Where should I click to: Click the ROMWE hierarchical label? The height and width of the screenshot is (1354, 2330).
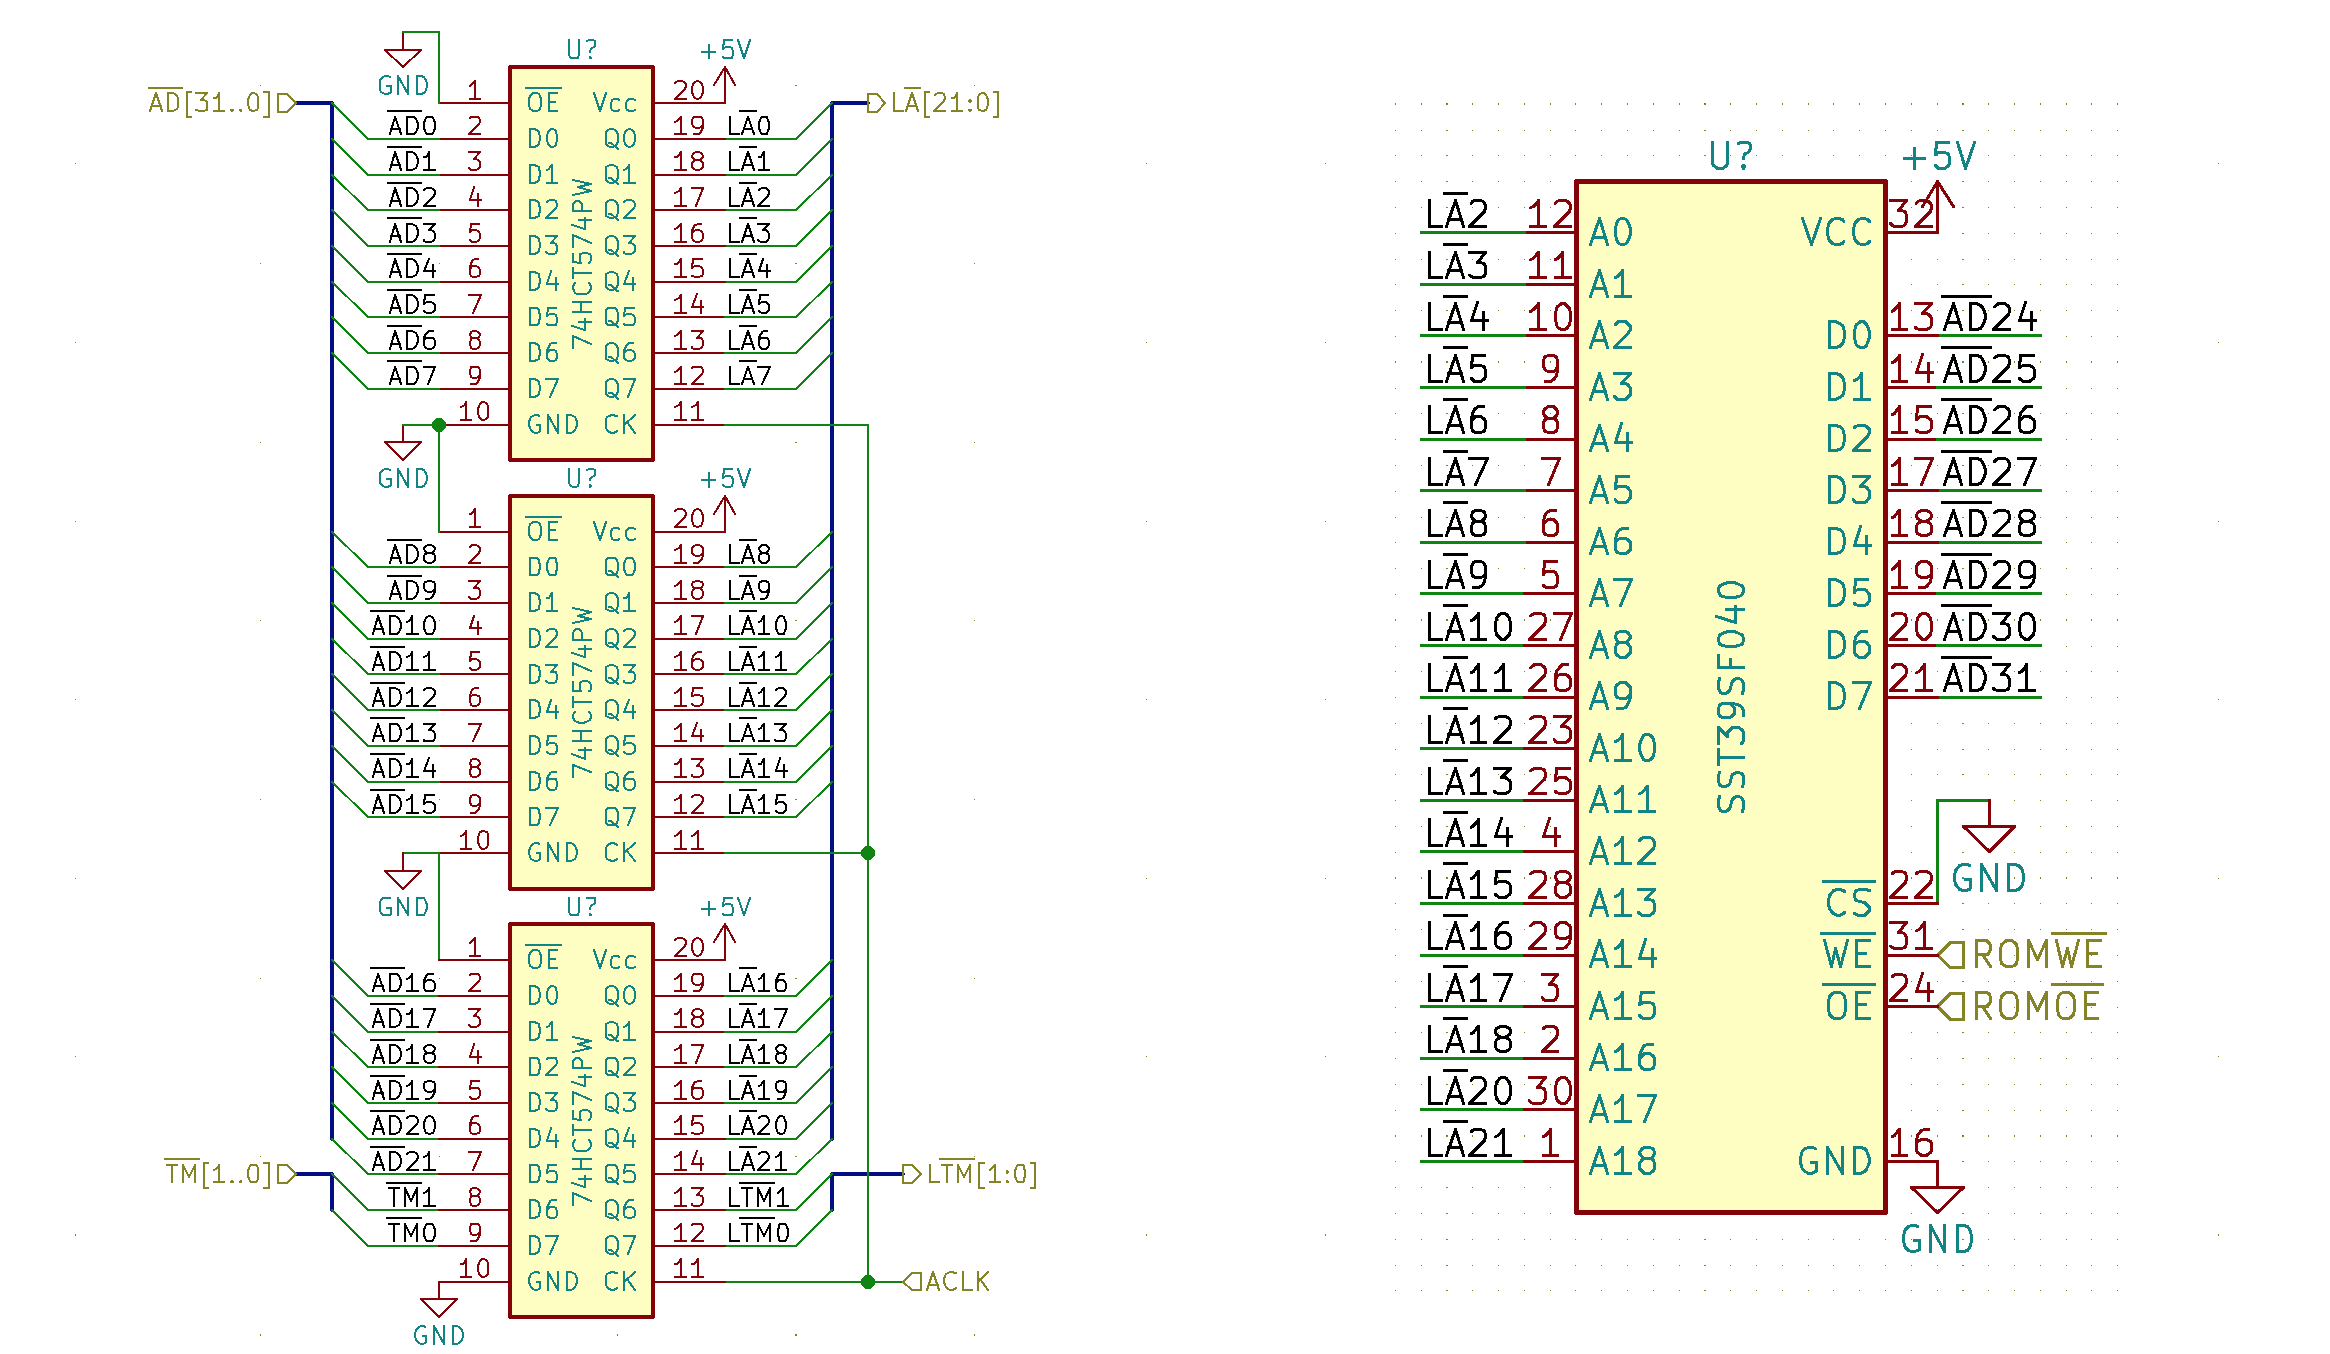point(2023,954)
